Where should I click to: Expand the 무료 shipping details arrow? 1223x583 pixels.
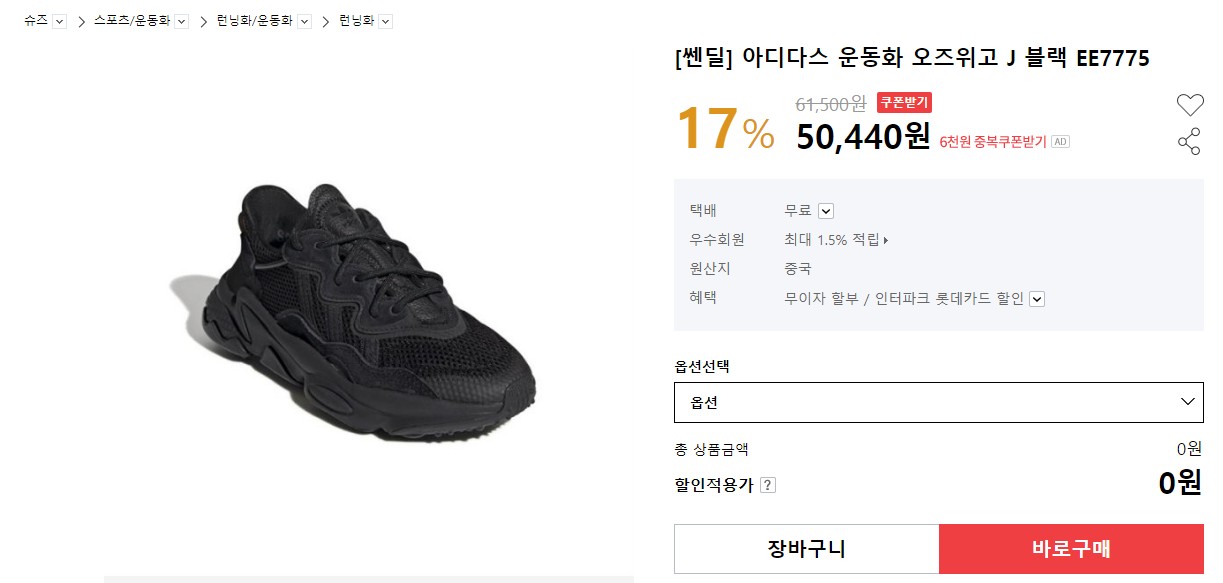[x=825, y=211]
